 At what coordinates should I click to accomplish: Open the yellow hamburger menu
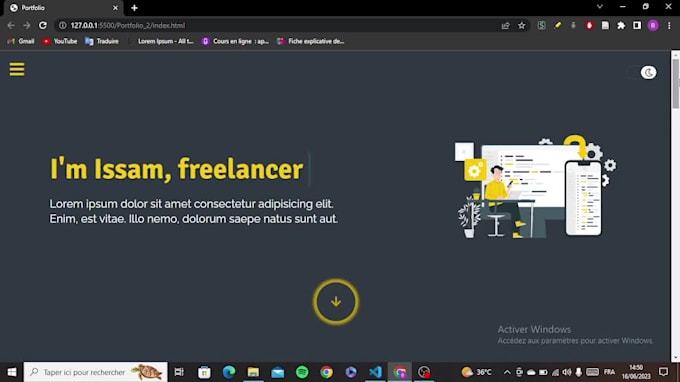17,69
